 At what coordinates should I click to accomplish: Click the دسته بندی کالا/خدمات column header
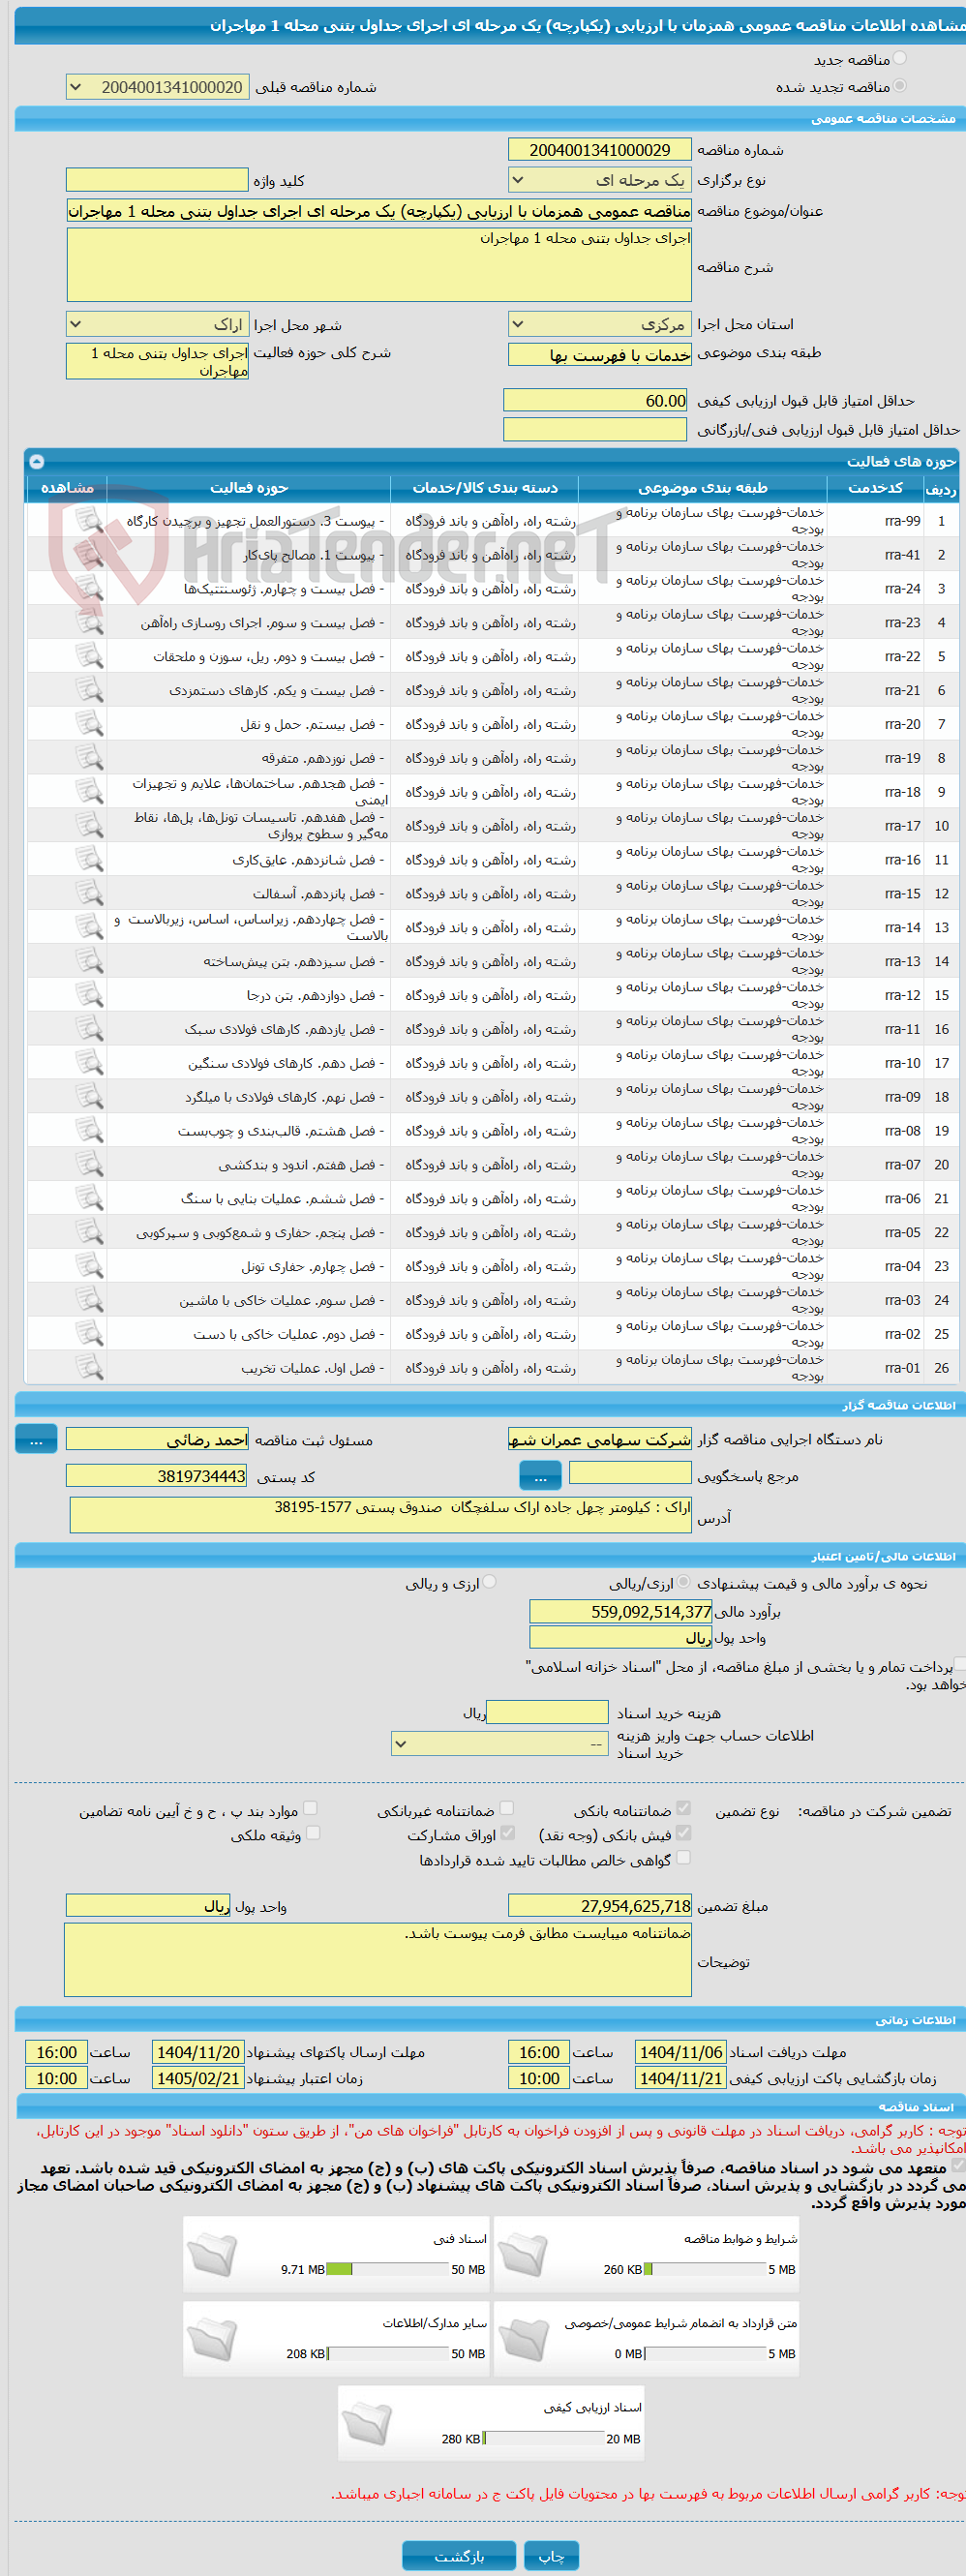[x=485, y=488]
